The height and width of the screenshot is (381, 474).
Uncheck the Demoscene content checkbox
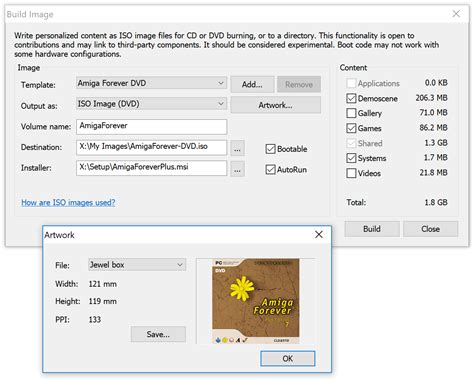click(351, 98)
